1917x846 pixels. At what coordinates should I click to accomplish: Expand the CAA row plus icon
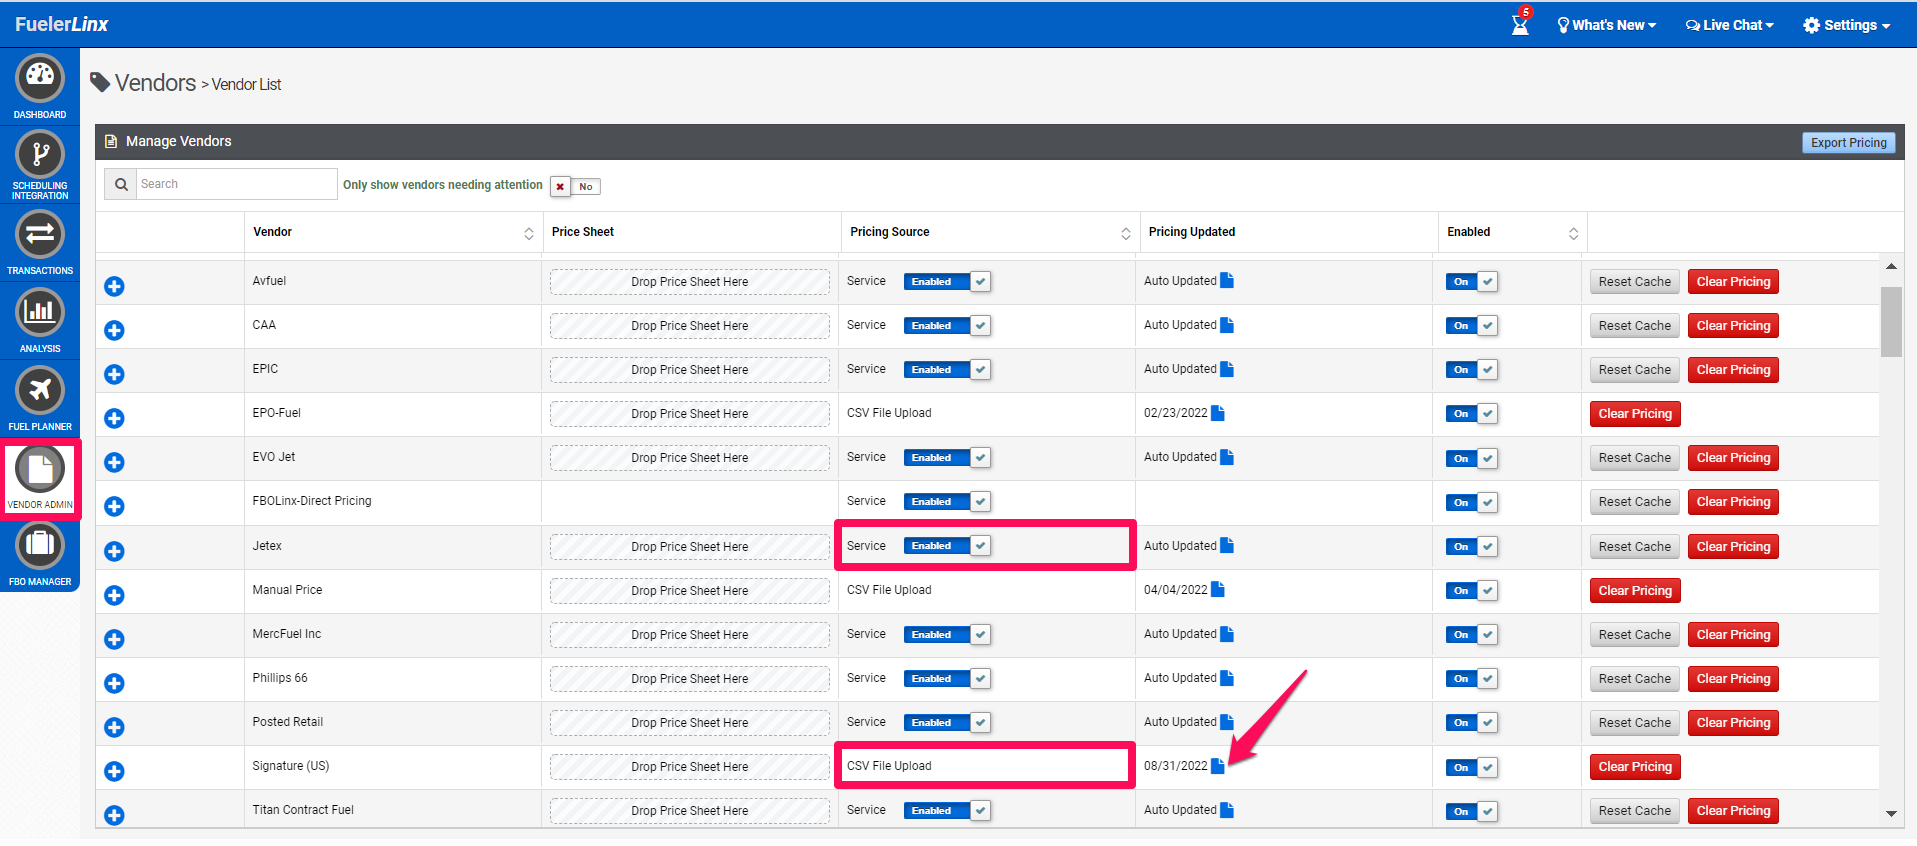click(114, 331)
